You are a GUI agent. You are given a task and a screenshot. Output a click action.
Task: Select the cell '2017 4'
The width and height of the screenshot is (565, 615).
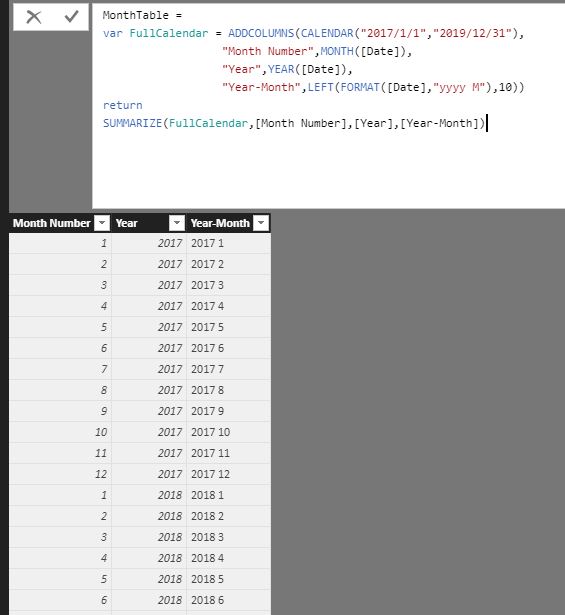228,306
